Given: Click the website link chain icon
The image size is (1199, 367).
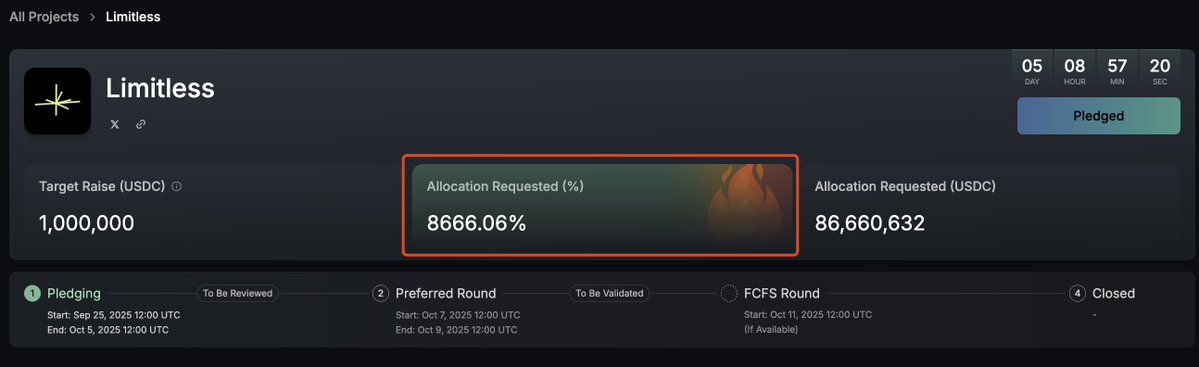Looking at the screenshot, I should click(x=141, y=124).
